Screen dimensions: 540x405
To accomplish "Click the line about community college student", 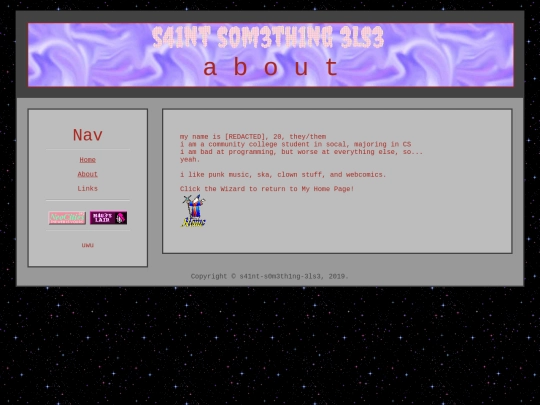I will tap(295, 144).
